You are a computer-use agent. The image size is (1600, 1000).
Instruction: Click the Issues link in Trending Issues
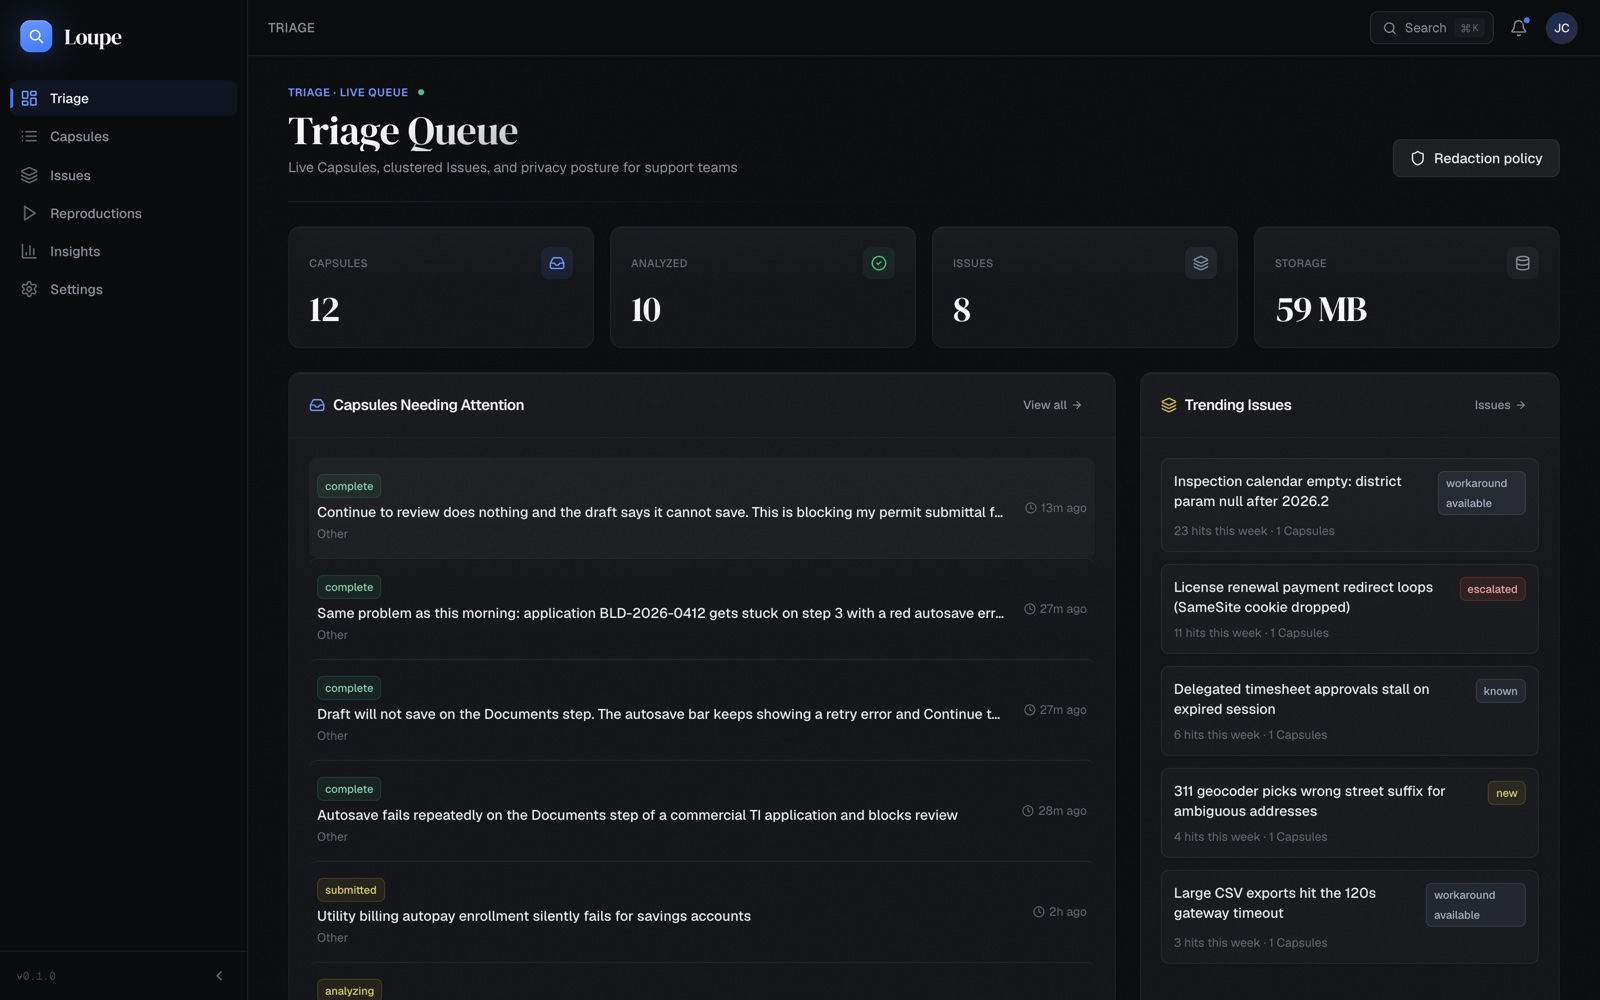(x=1500, y=405)
